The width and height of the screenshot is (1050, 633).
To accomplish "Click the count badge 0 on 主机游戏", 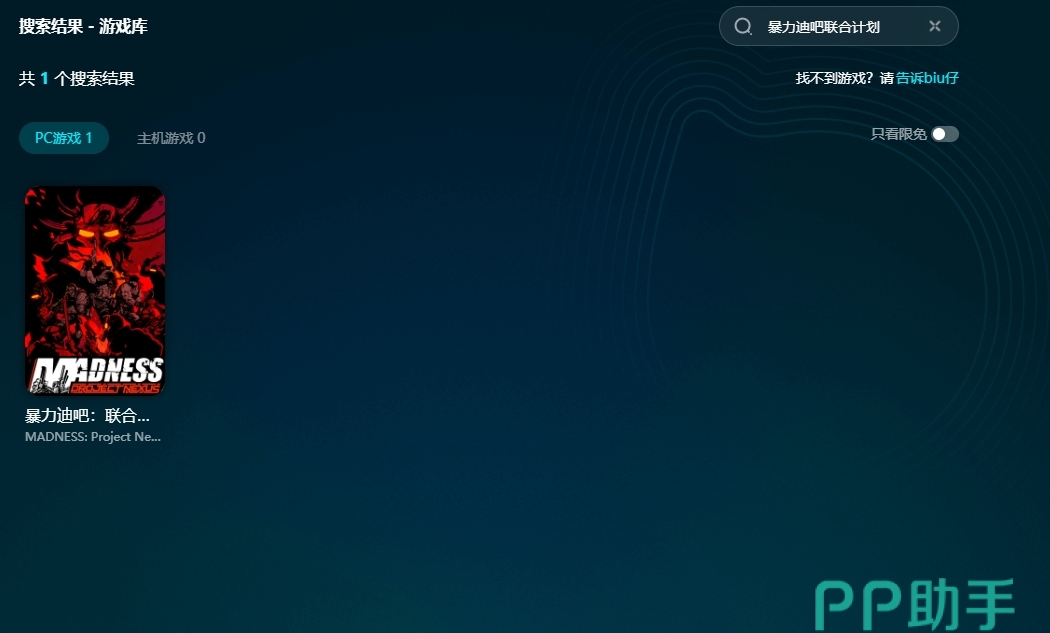I will pyautogui.click(x=201, y=138).
